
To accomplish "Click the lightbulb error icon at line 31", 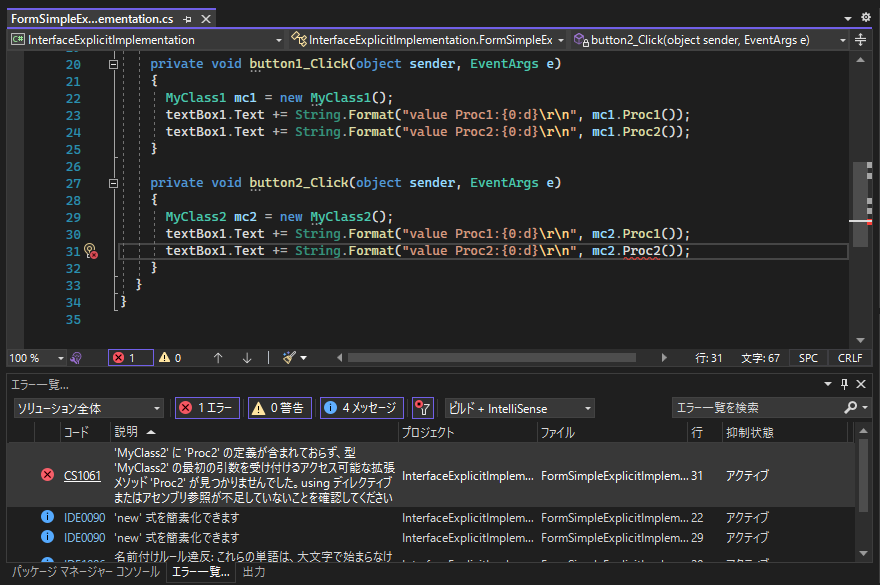I will point(90,251).
